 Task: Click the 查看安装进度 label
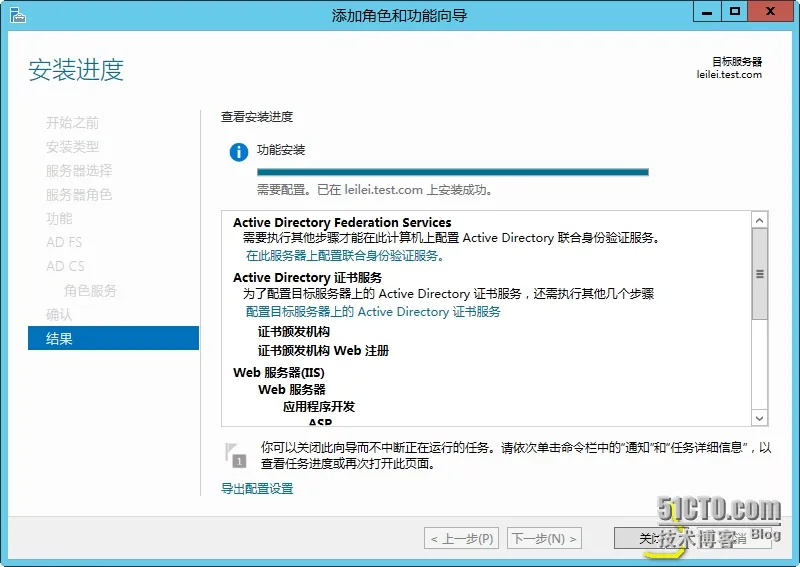pyautogui.click(x=257, y=117)
